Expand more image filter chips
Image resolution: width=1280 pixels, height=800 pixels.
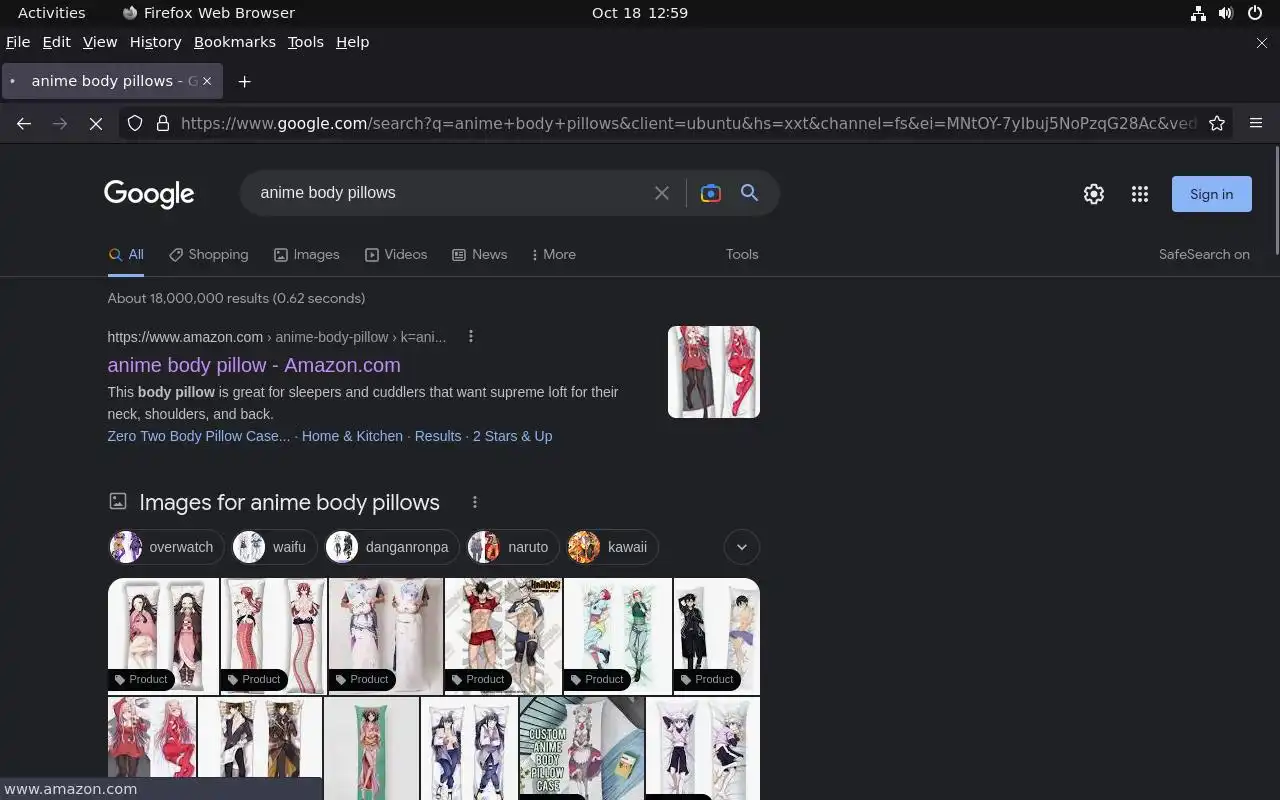[742, 547]
